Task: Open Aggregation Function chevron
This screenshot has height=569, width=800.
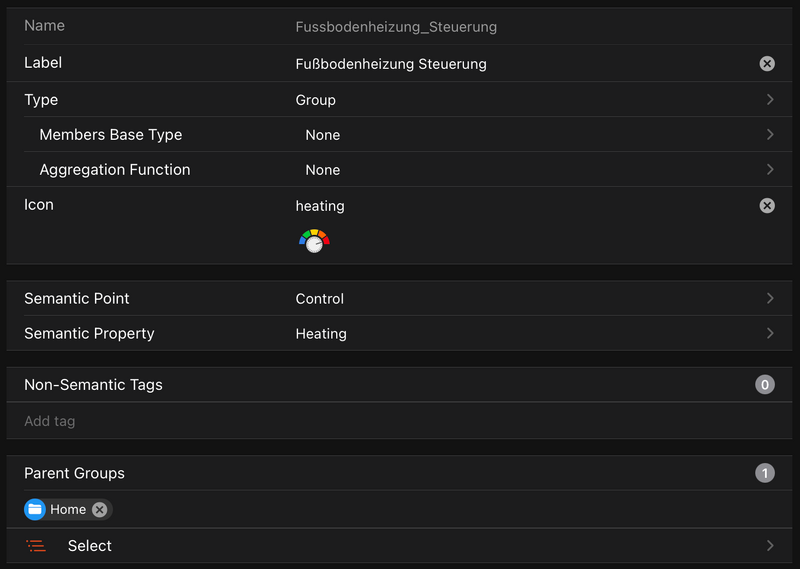Action: (770, 170)
